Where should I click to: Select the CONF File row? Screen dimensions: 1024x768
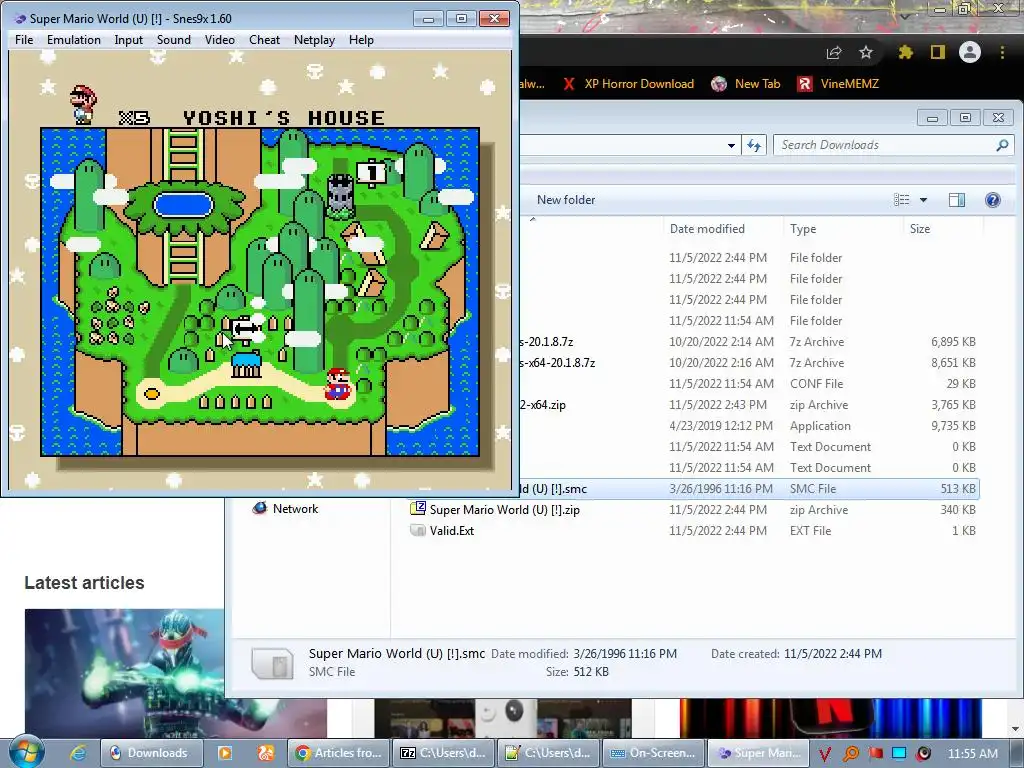[x=749, y=383]
